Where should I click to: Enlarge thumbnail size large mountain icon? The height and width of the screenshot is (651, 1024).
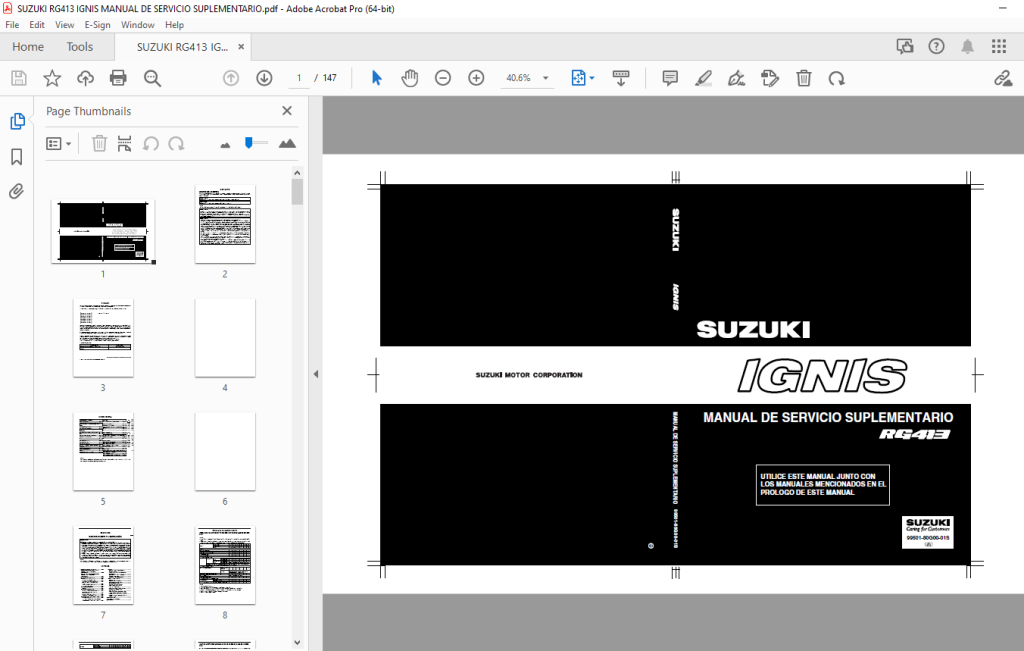pyautogui.click(x=287, y=144)
